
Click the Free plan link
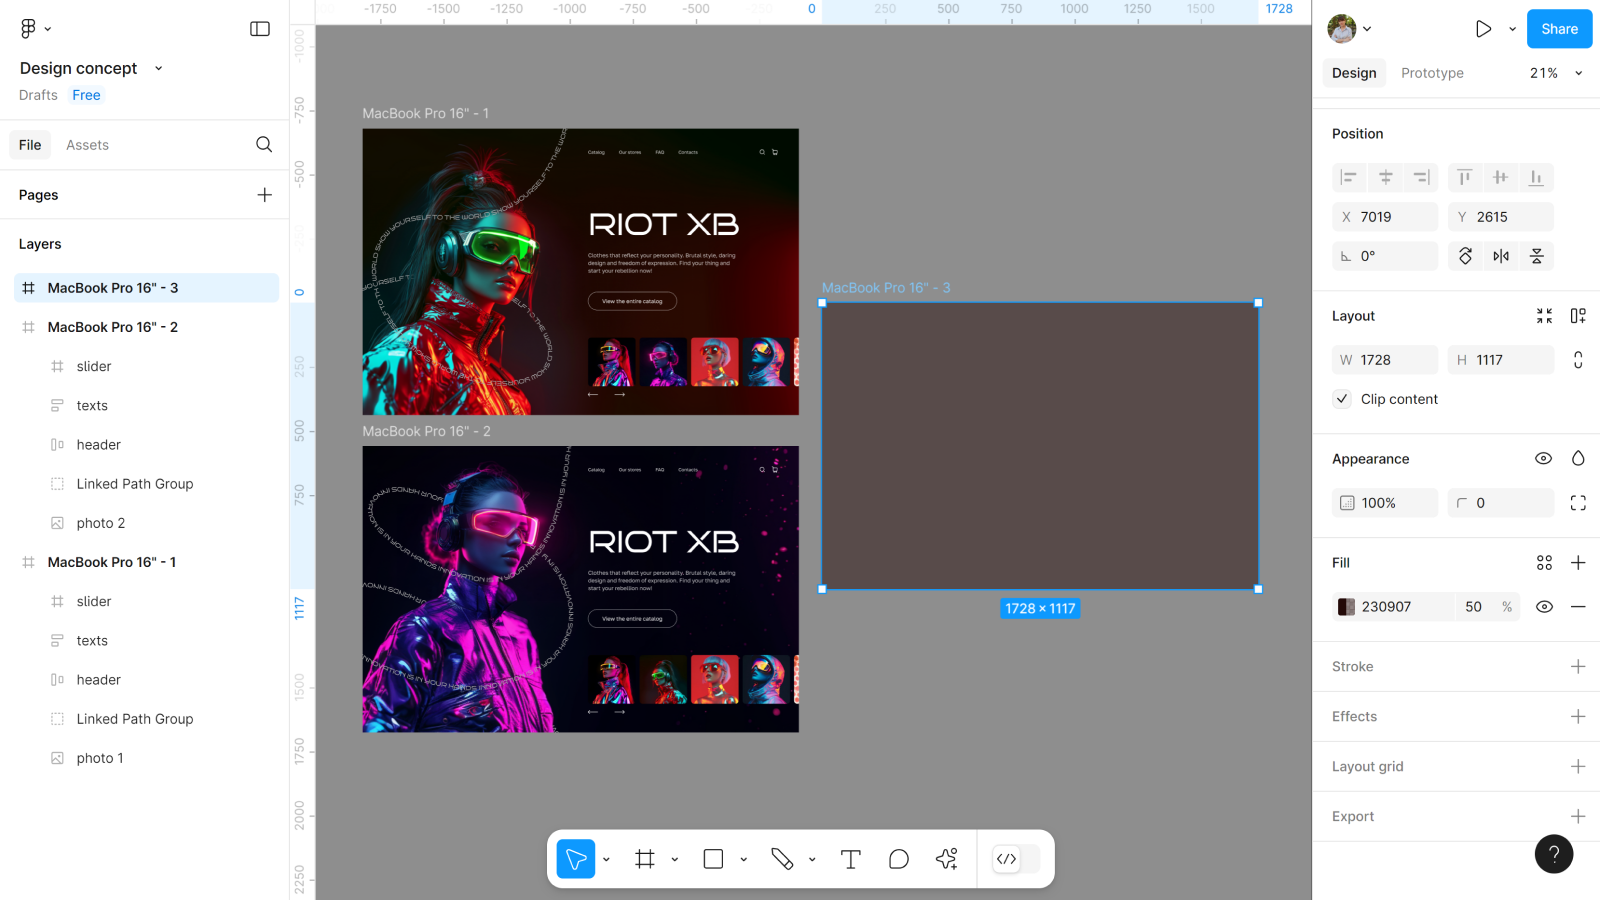[86, 95]
